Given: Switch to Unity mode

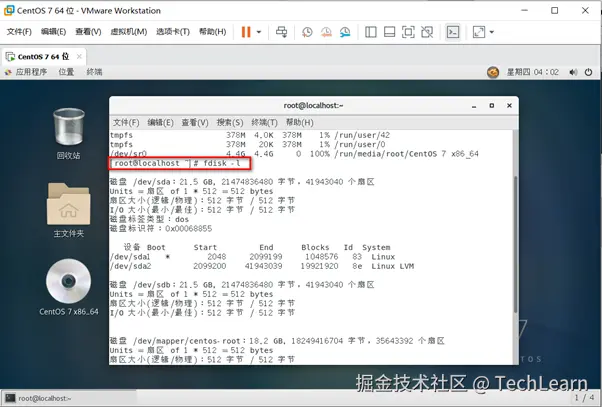Looking at the screenshot, I should [x=427, y=32].
